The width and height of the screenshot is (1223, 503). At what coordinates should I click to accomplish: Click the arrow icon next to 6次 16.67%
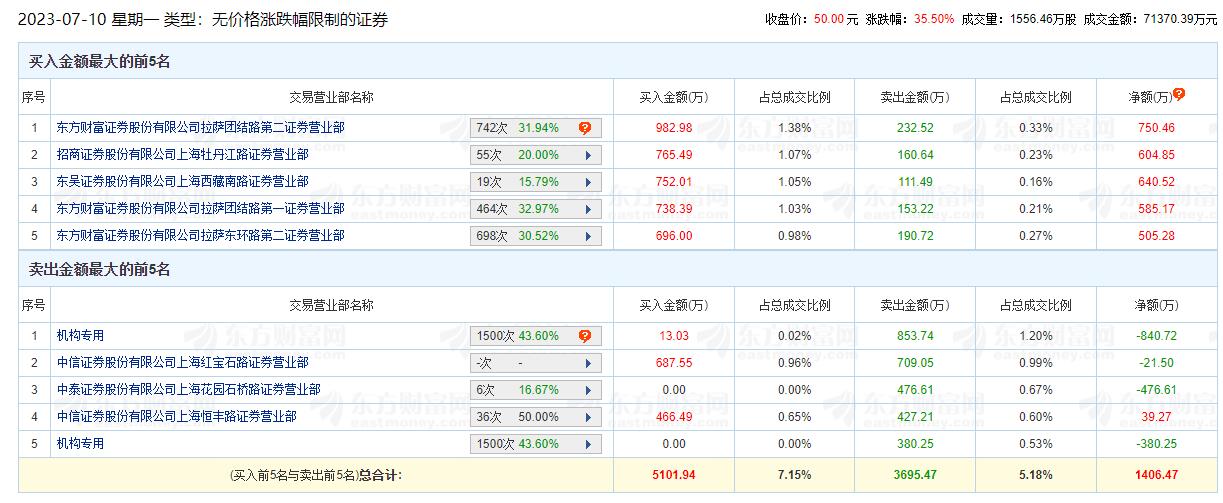588,390
